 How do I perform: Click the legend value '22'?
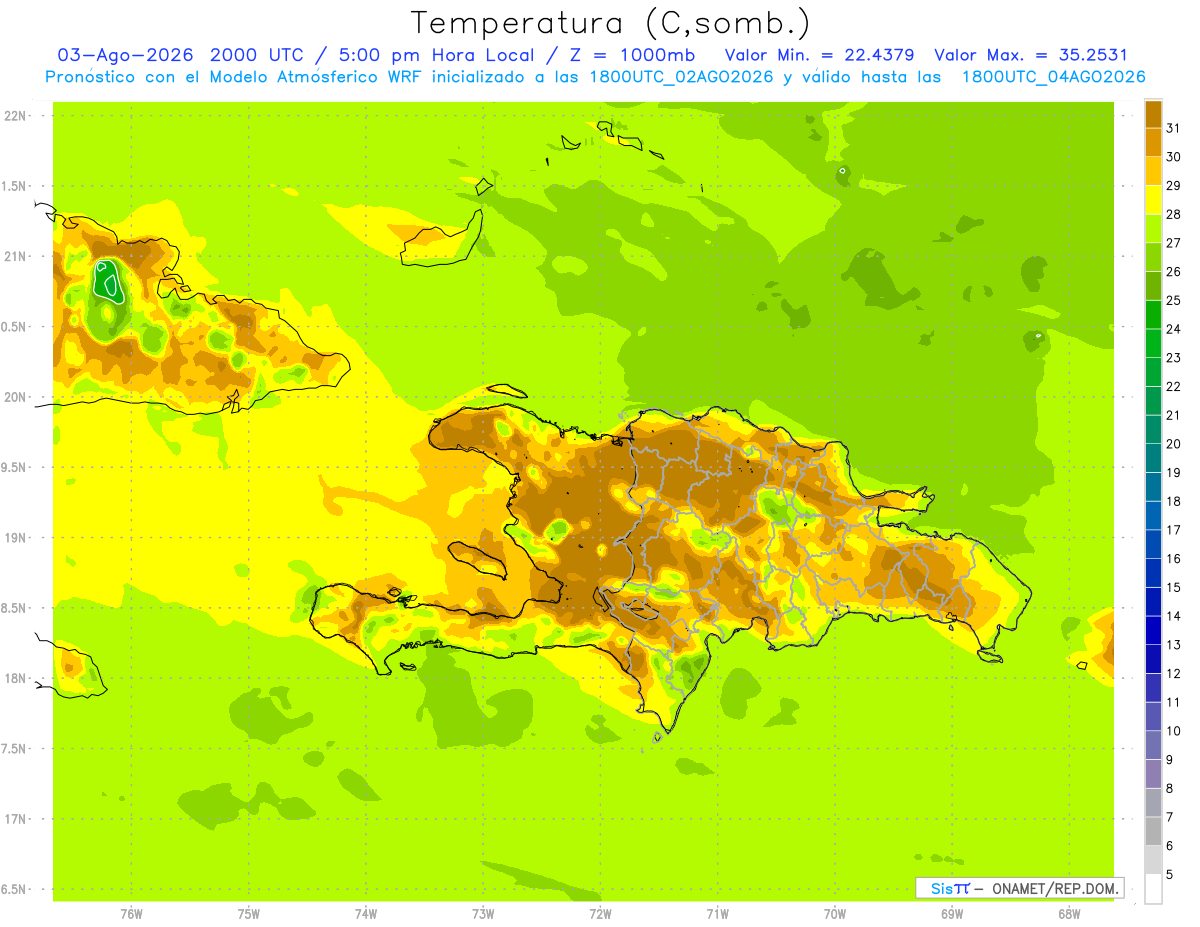pos(1173,386)
